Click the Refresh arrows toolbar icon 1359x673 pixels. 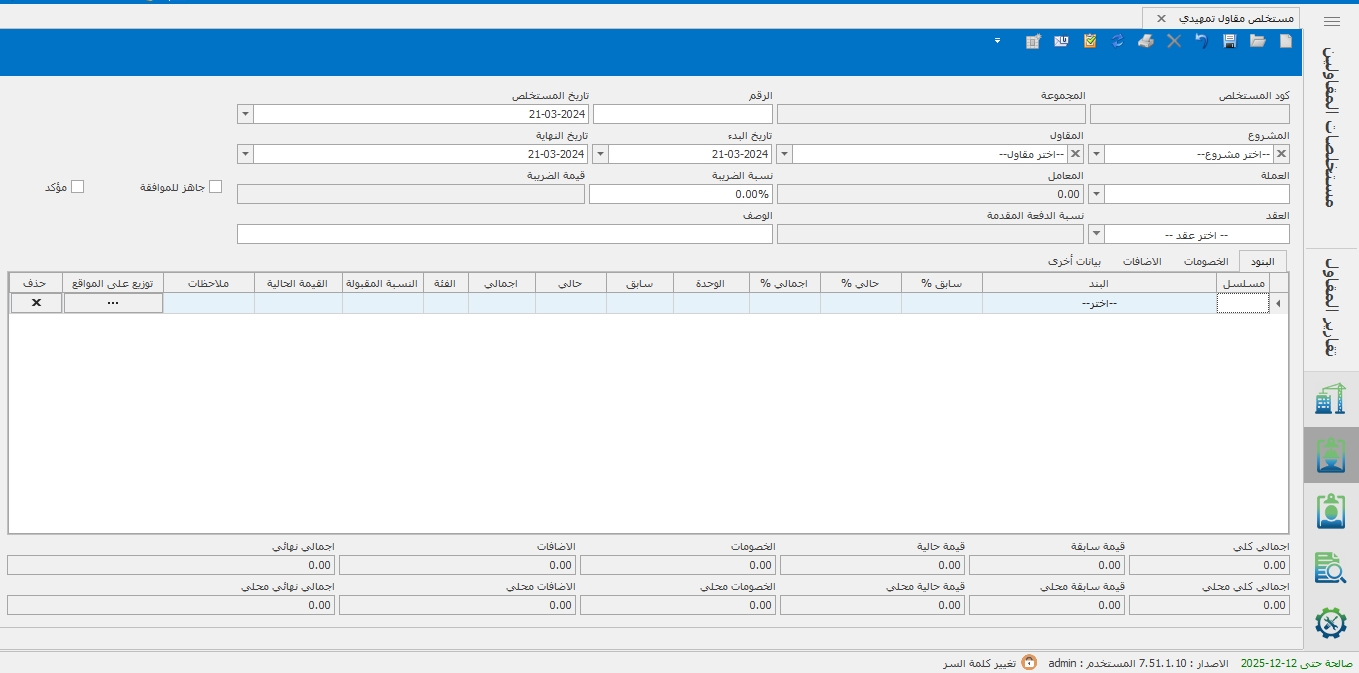[1118, 41]
